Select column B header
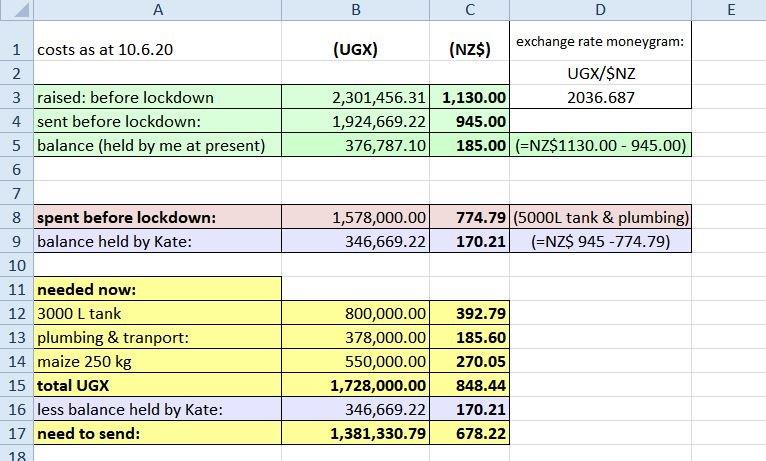This screenshot has height=461, width=766. (356, 10)
